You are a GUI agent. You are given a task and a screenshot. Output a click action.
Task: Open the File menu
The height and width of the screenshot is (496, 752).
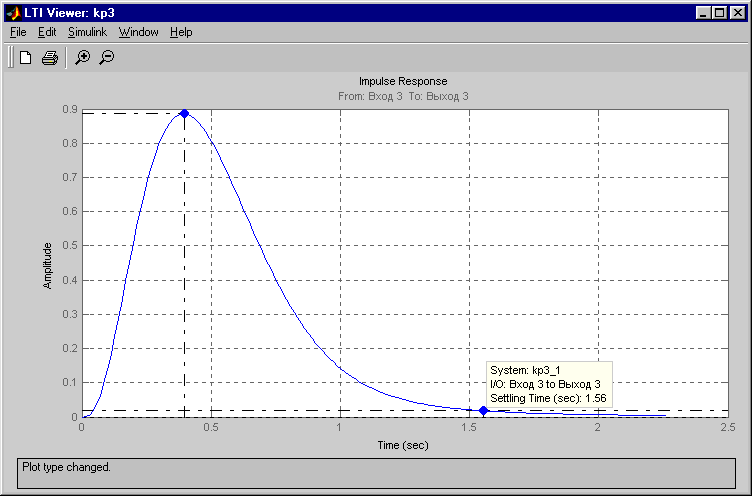coord(18,32)
